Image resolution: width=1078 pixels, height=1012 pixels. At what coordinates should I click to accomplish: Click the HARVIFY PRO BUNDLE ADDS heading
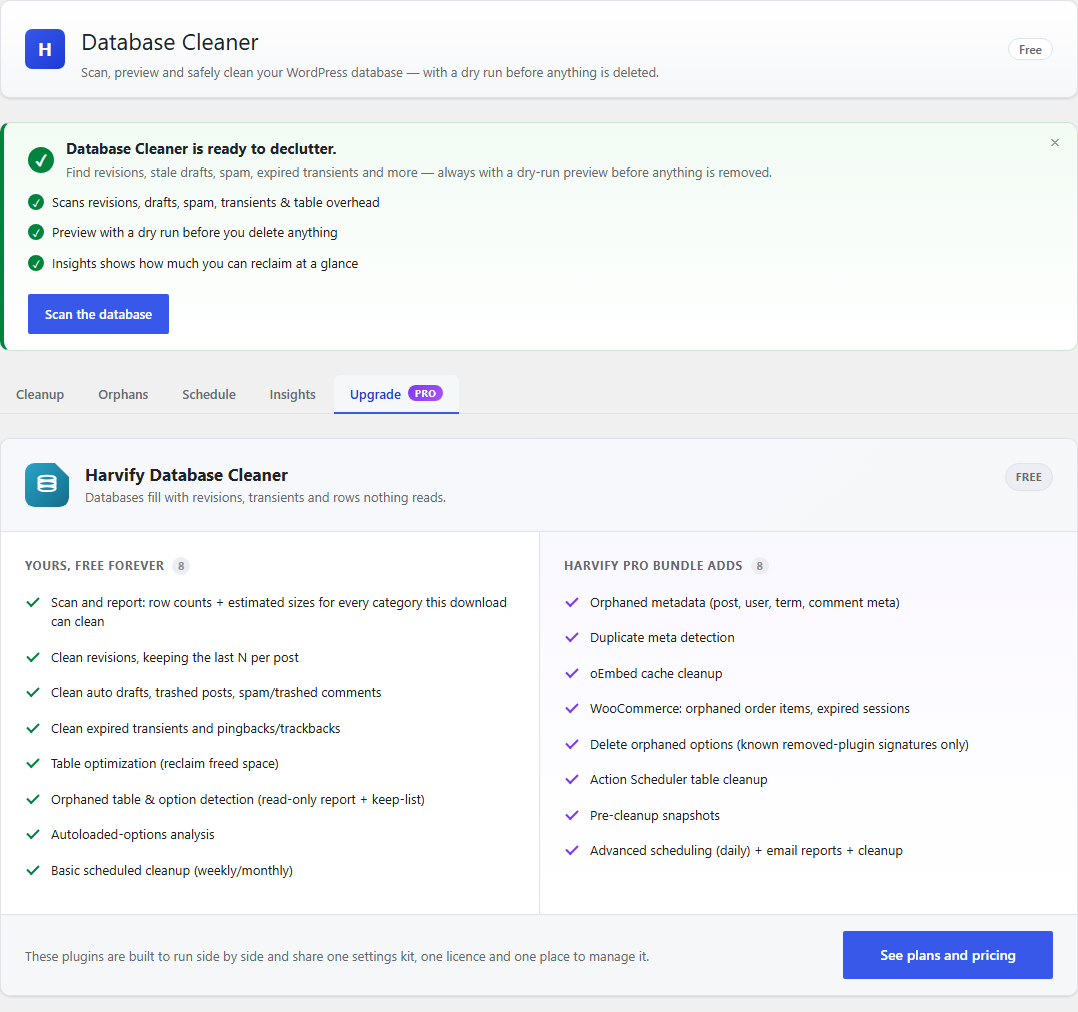(x=653, y=566)
